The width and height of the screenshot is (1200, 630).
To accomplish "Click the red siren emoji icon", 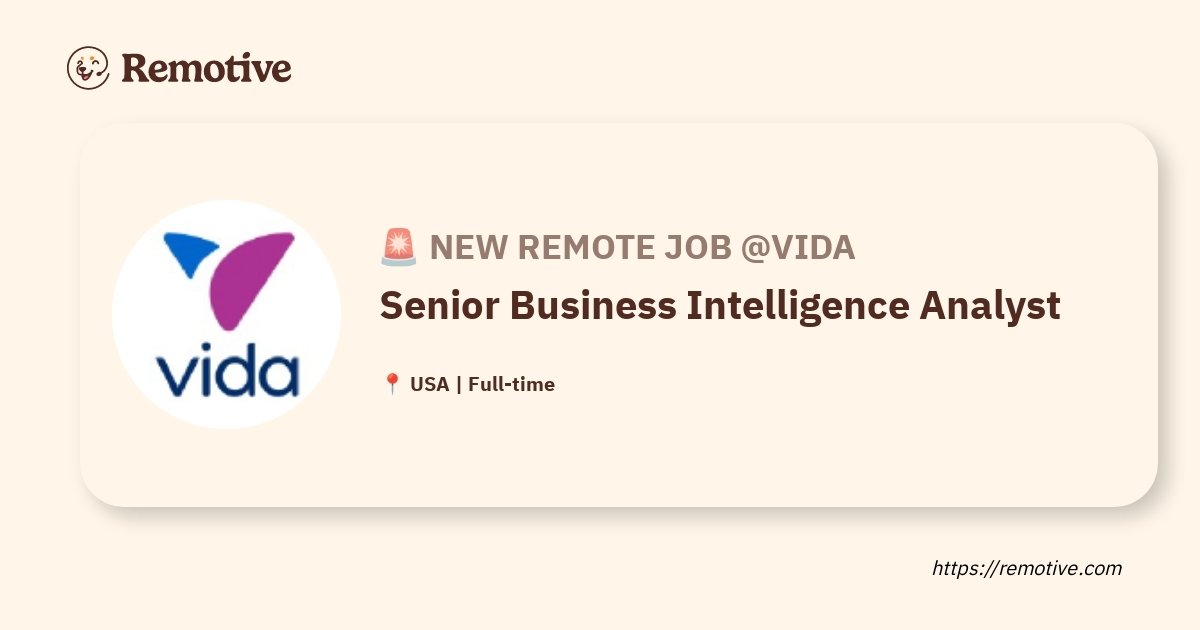I will (x=398, y=247).
